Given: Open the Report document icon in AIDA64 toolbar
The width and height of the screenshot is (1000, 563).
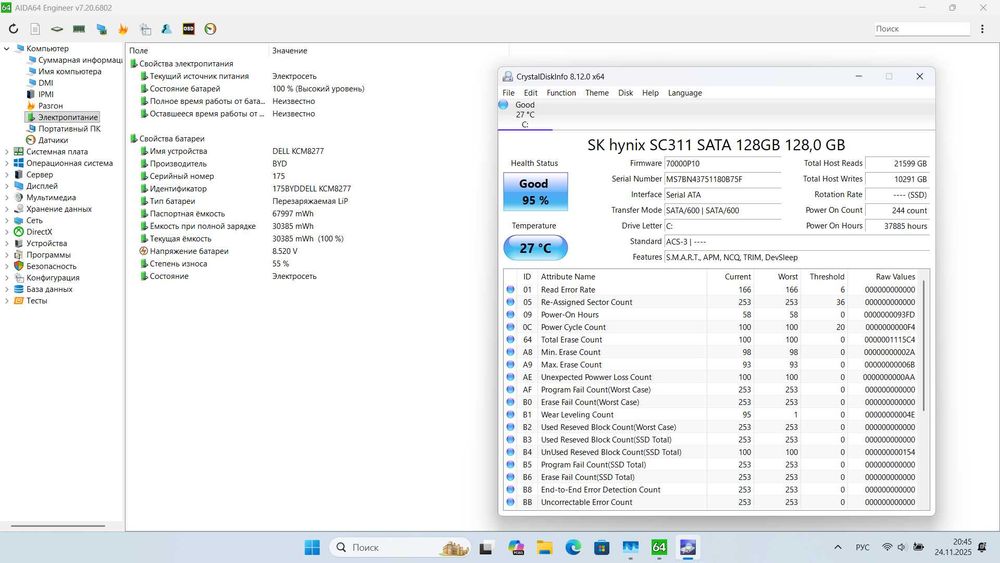Looking at the screenshot, I should [x=35, y=29].
